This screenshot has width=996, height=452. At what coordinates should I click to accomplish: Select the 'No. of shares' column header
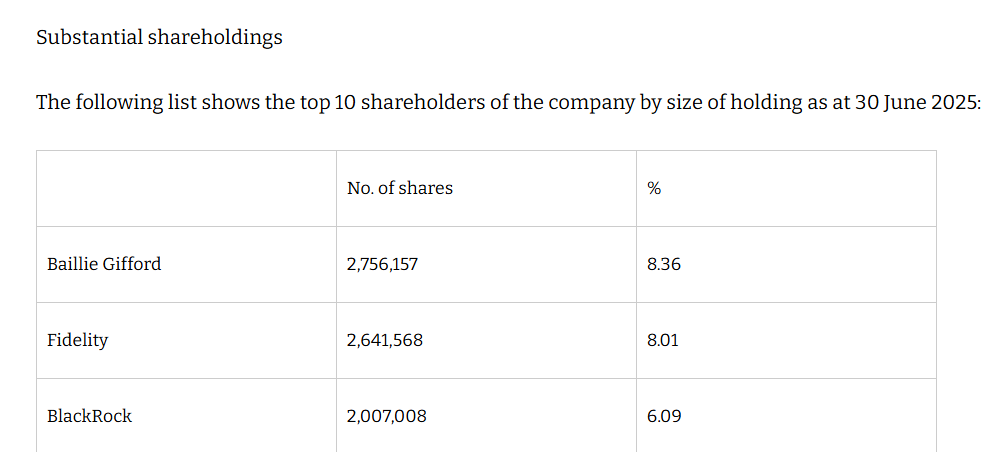pyautogui.click(x=399, y=188)
